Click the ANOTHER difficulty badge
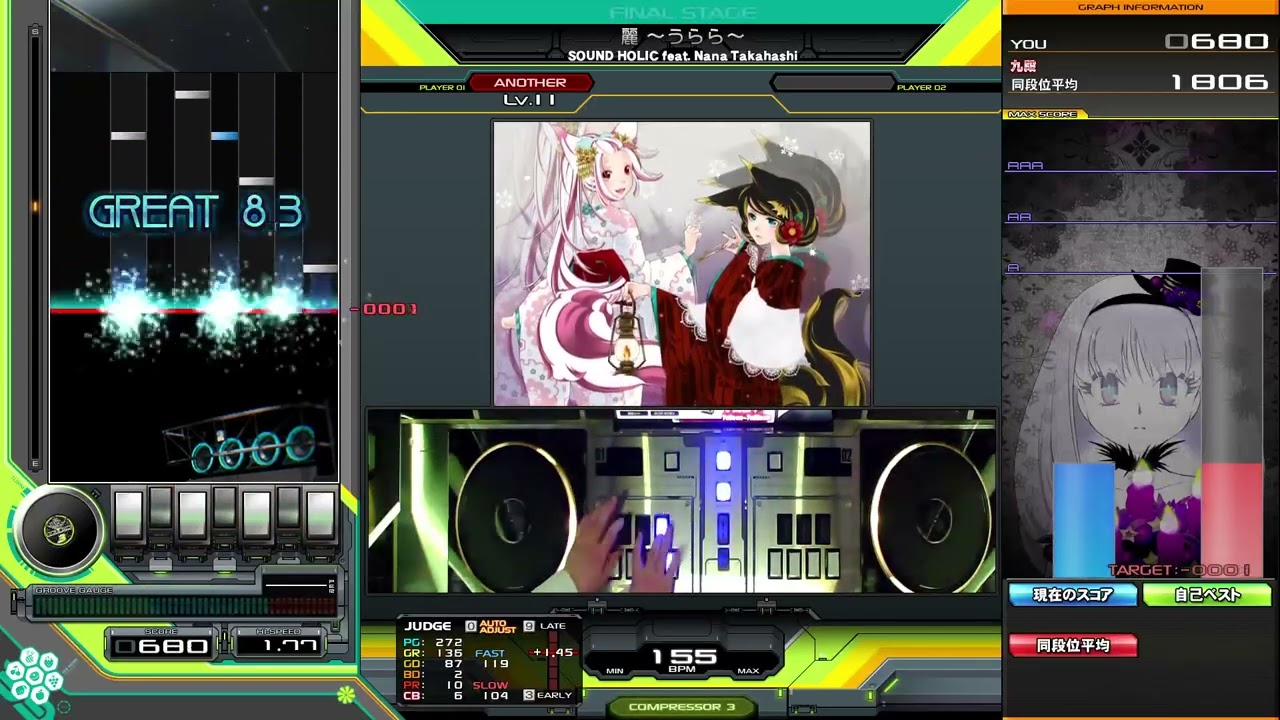 (530, 83)
